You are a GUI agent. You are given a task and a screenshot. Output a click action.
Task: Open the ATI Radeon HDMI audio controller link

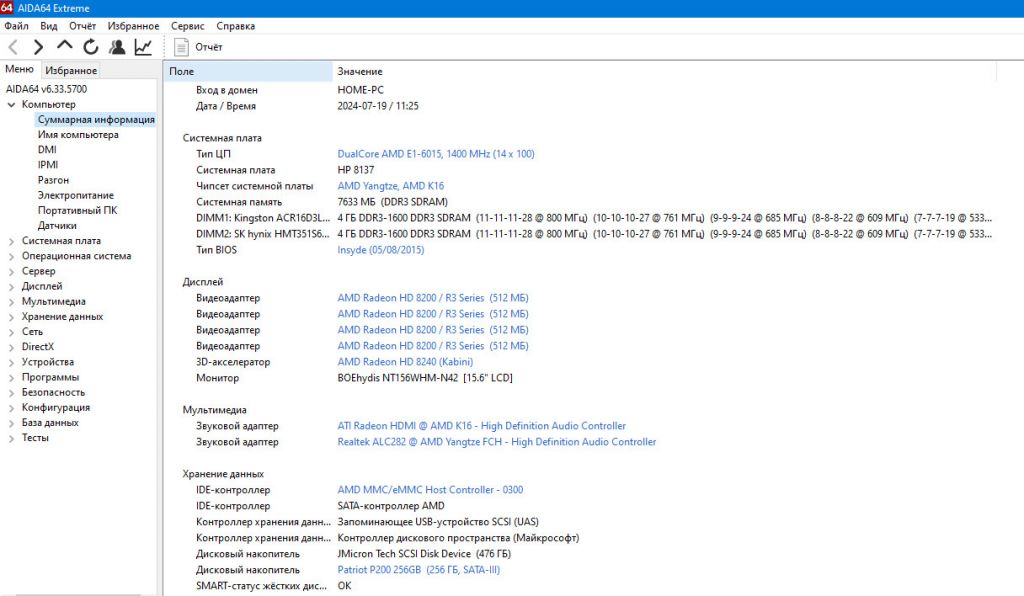point(481,426)
